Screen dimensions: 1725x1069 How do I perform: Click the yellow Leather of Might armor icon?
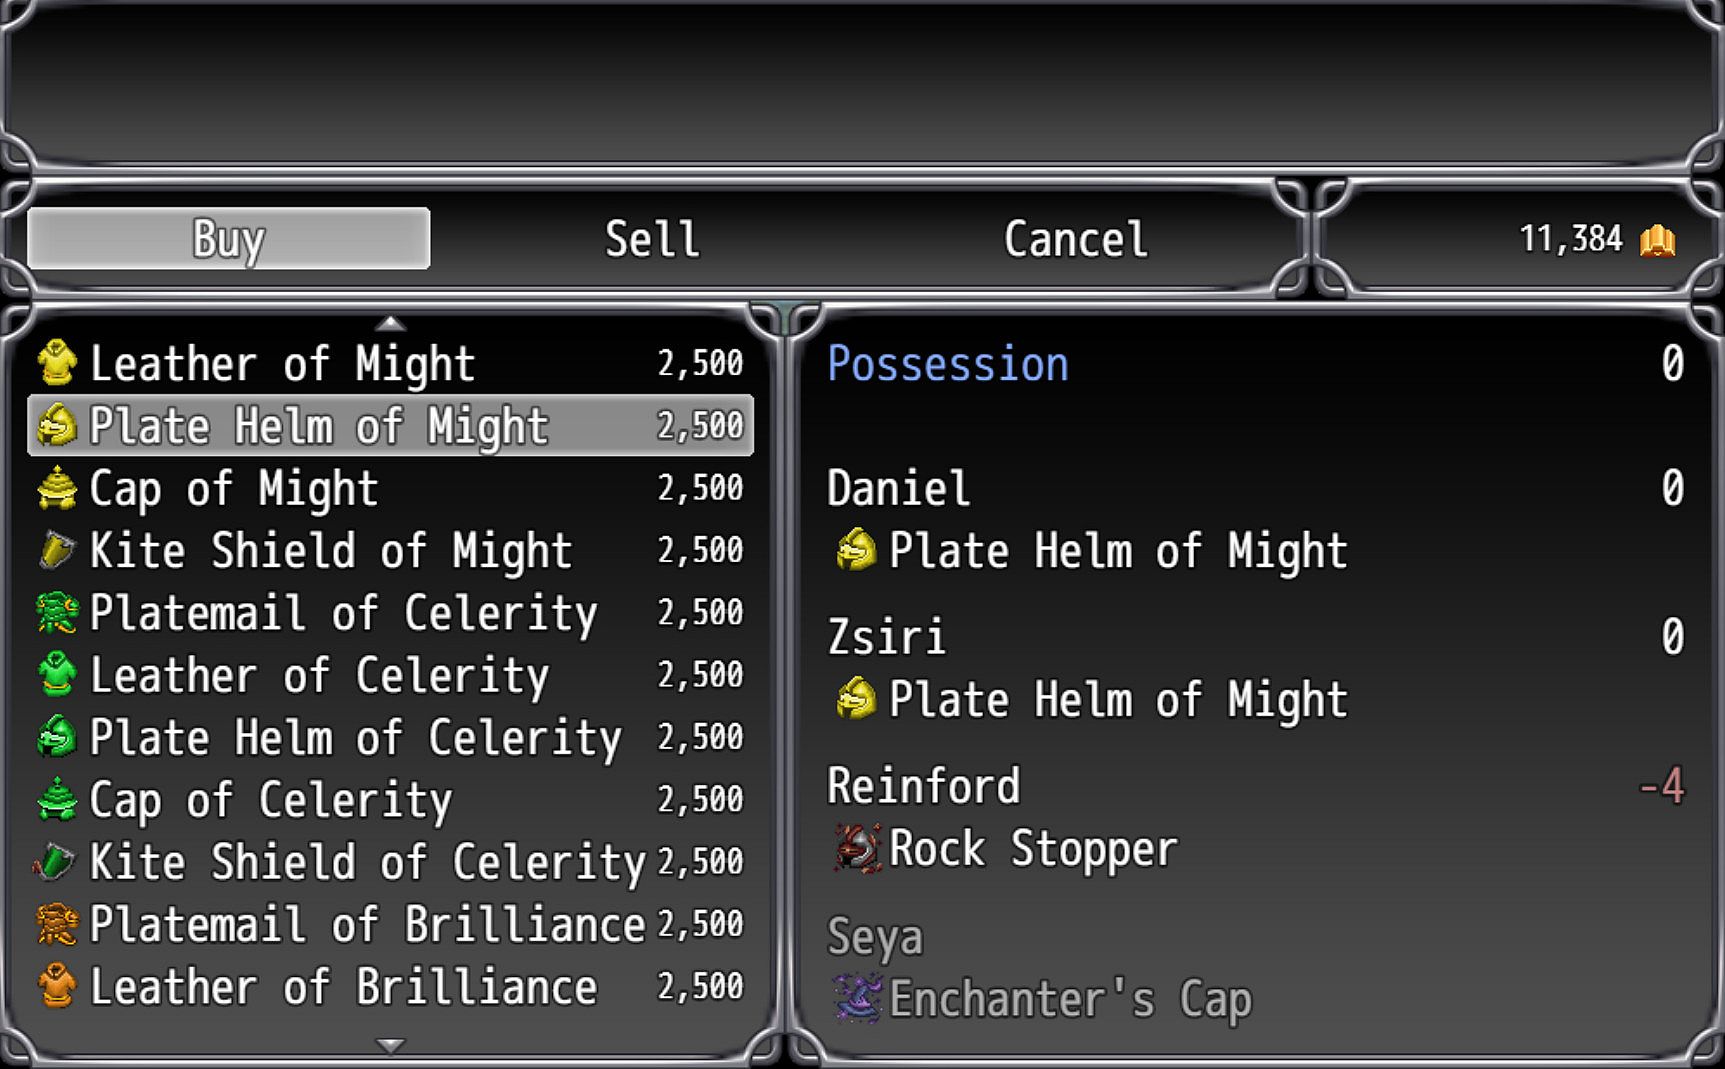click(57, 363)
